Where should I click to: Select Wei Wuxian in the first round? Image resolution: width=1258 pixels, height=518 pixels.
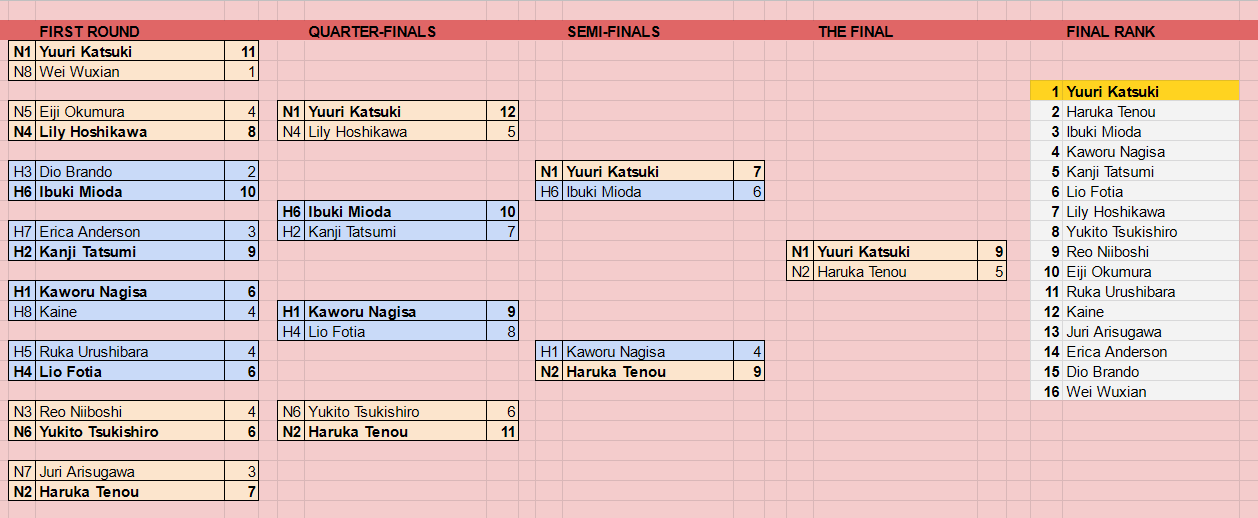(x=130, y=72)
